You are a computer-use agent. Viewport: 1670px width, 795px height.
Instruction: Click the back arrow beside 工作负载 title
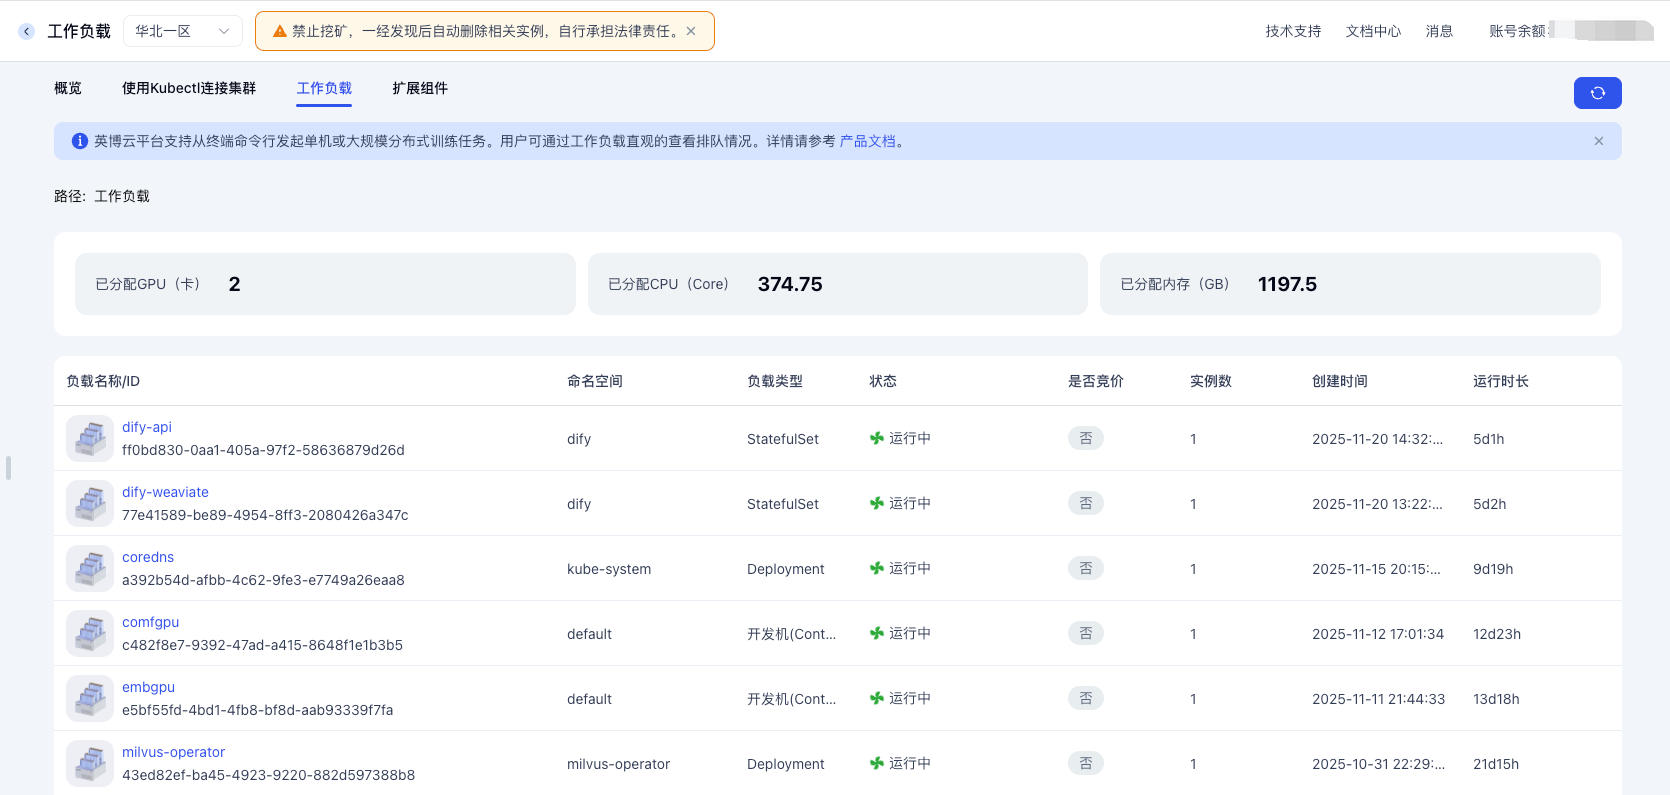[27, 31]
